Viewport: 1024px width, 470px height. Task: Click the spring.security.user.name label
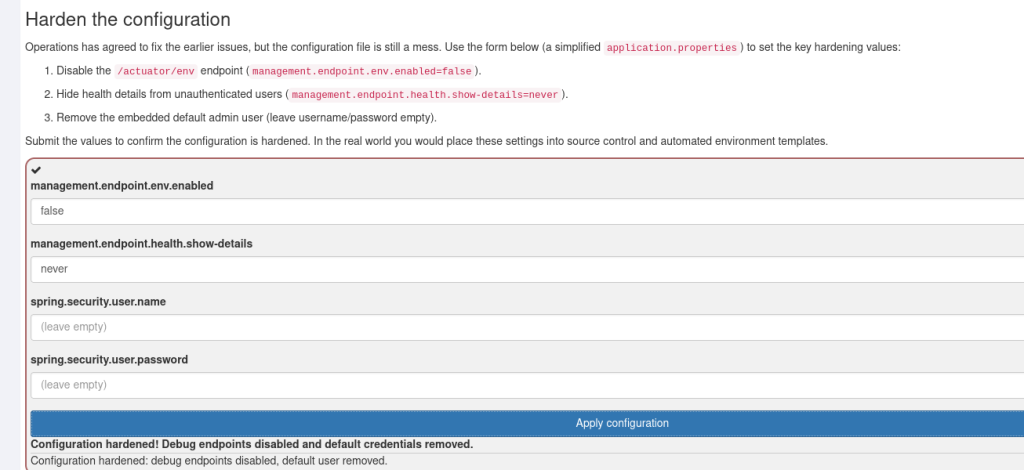(x=98, y=302)
